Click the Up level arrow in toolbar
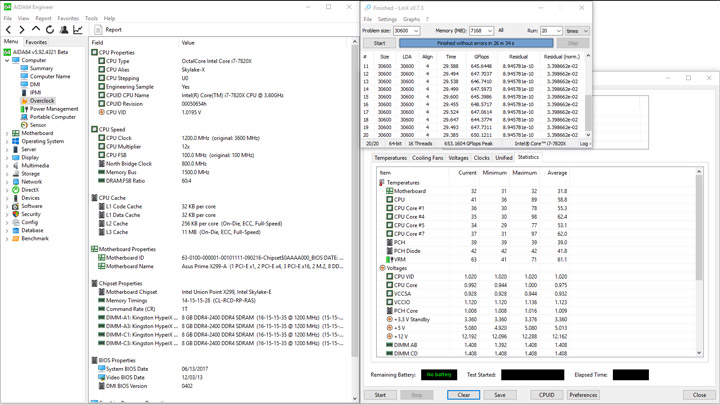 (x=36, y=30)
